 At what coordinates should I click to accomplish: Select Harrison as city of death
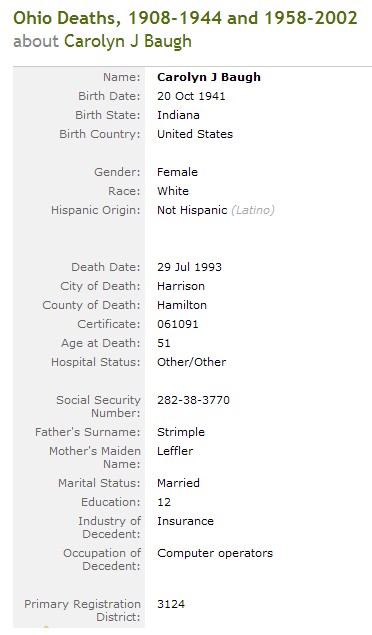[181, 286]
